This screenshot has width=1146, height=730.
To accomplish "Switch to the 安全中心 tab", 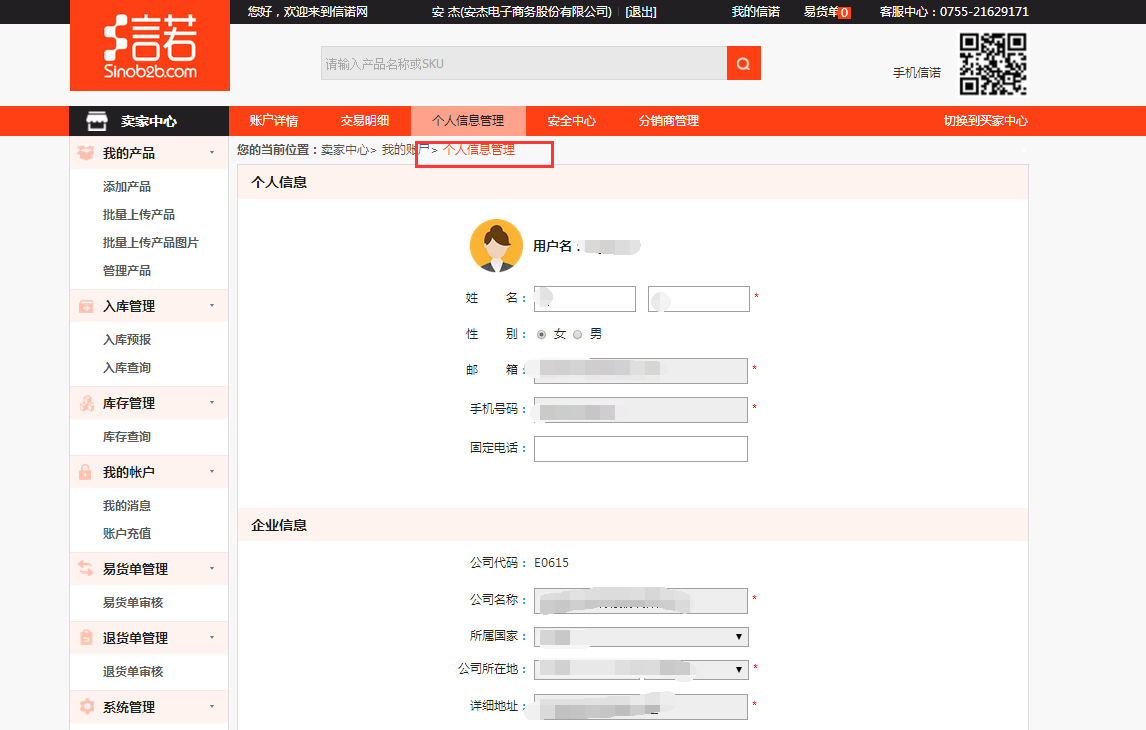I will click(571, 121).
